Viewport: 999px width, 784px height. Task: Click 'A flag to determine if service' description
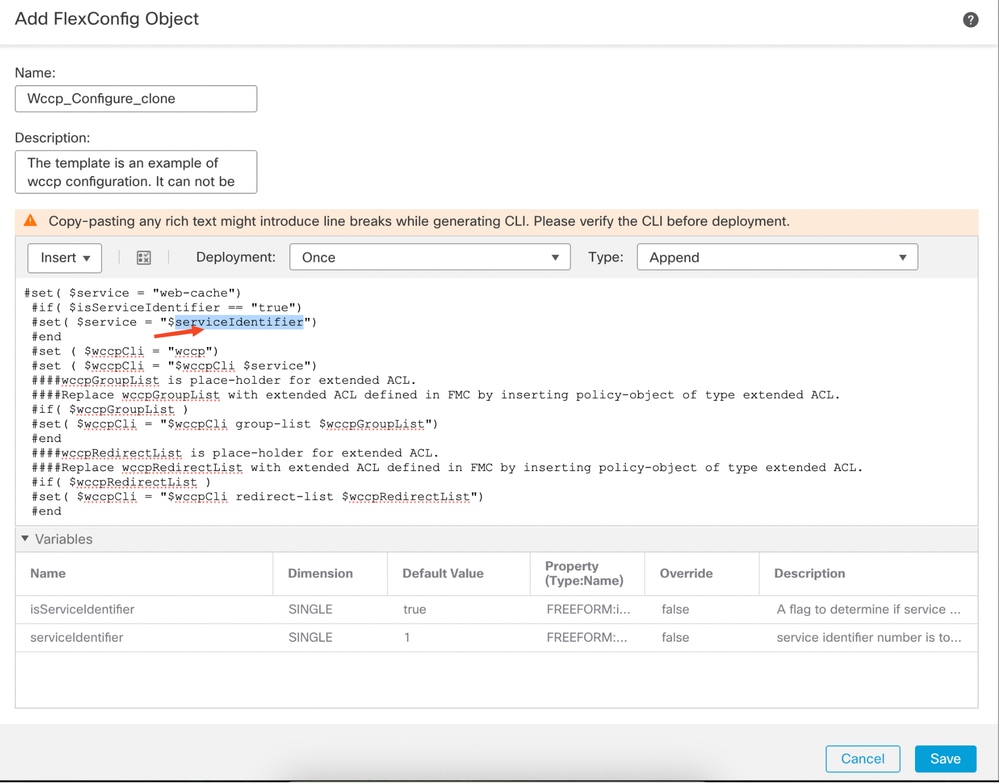(x=868, y=609)
